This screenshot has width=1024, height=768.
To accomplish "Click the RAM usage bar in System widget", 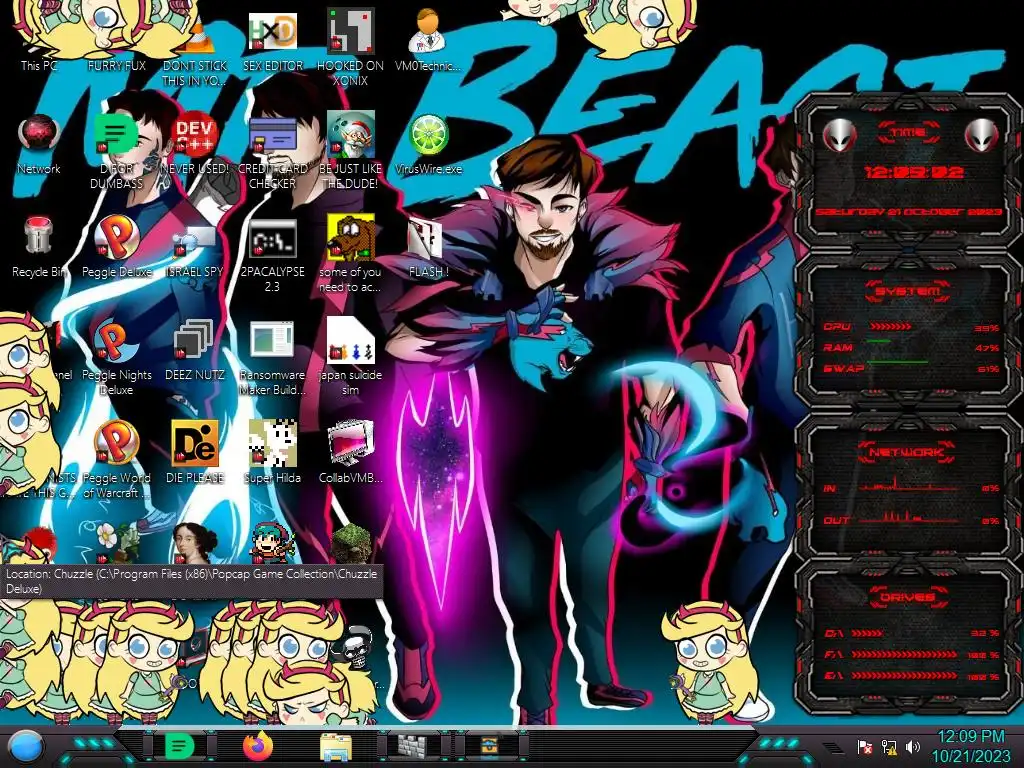I will pos(879,342).
